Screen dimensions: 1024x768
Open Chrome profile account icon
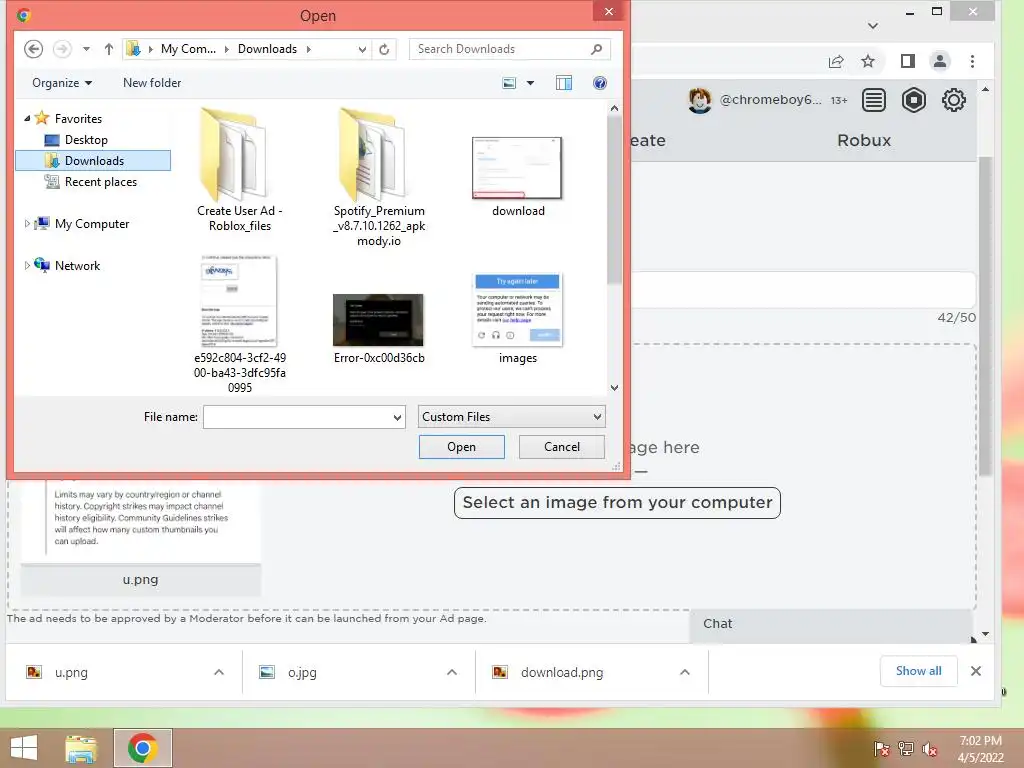pyautogui.click(x=940, y=61)
